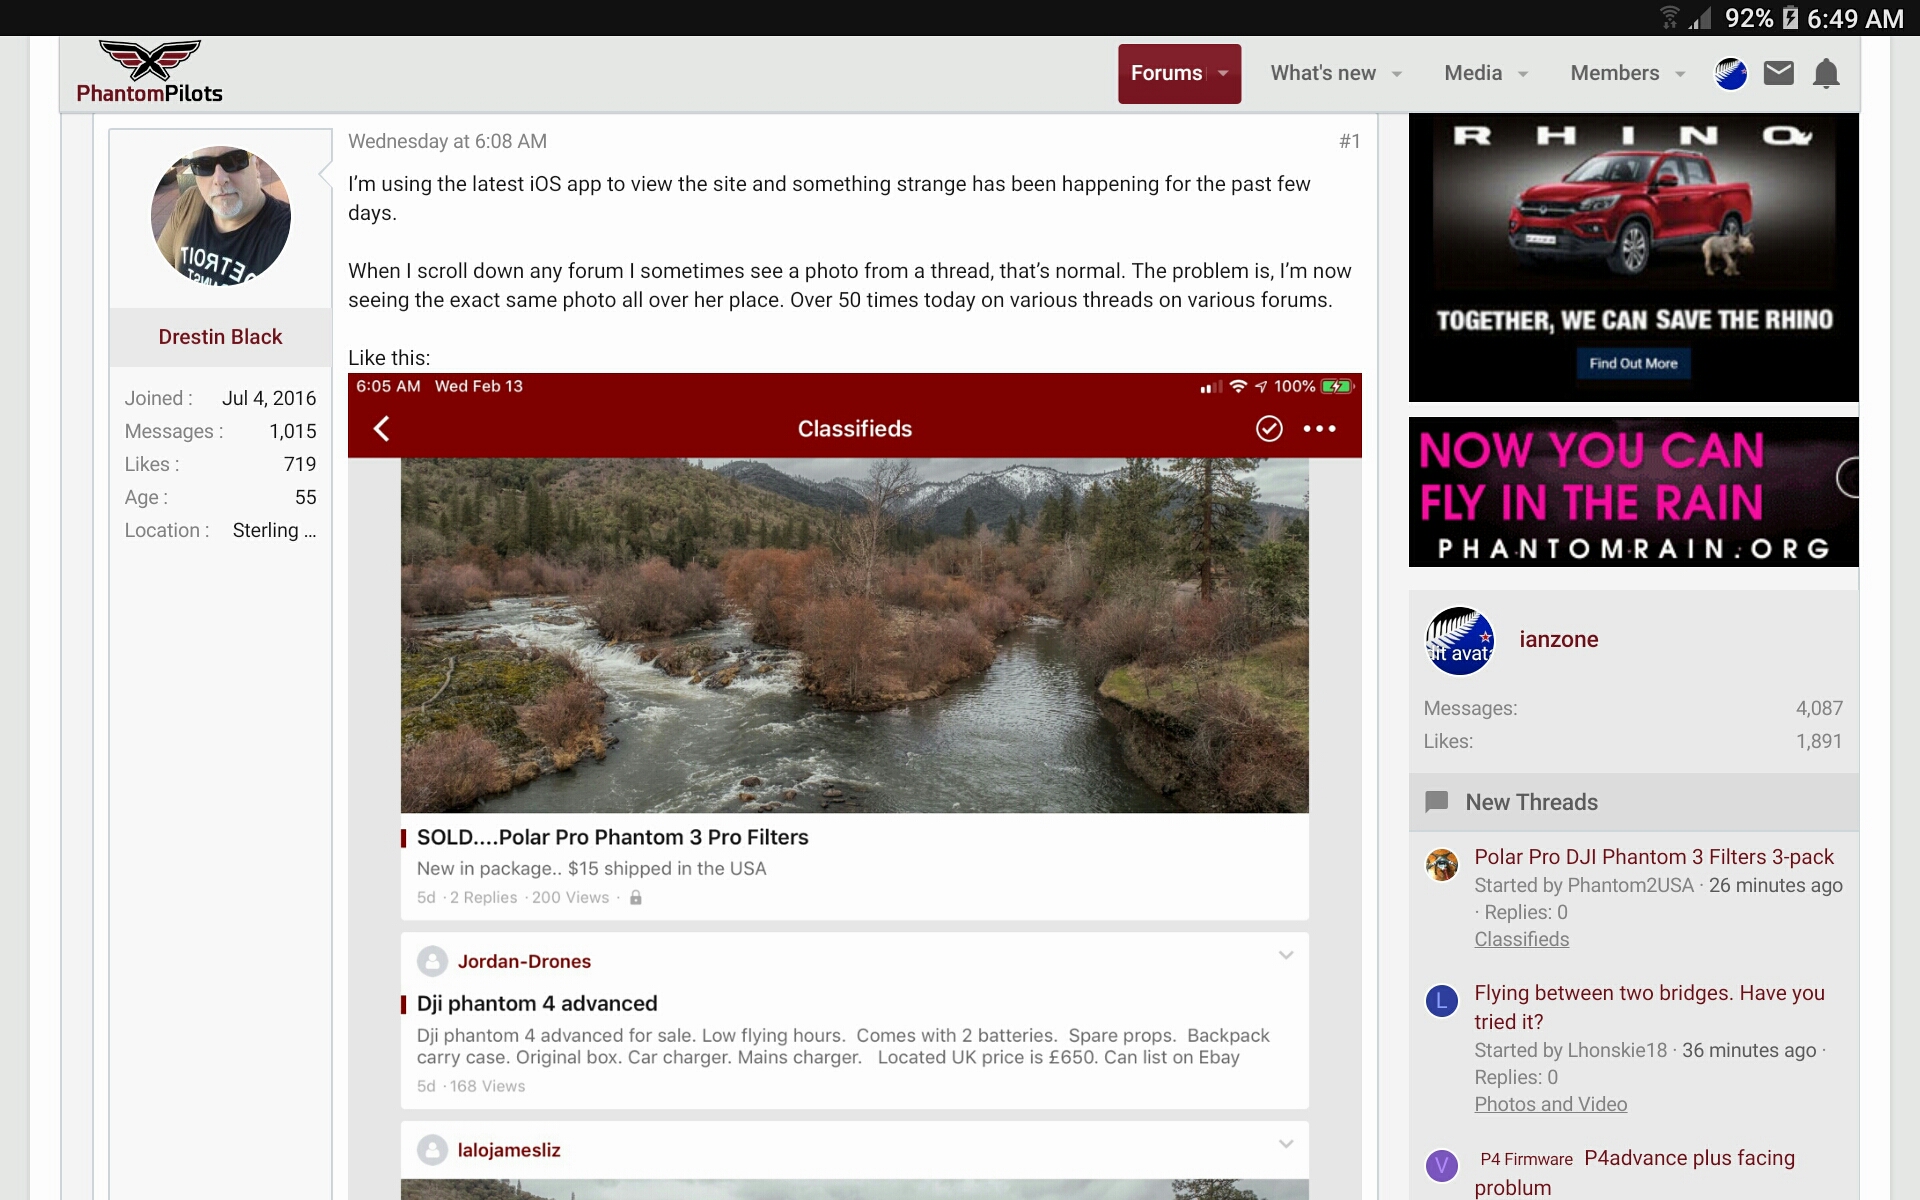This screenshot has width=1920, height=1200.
Task: Click Find Out More in Rhino ad
Action: pyautogui.click(x=1634, y=363)
